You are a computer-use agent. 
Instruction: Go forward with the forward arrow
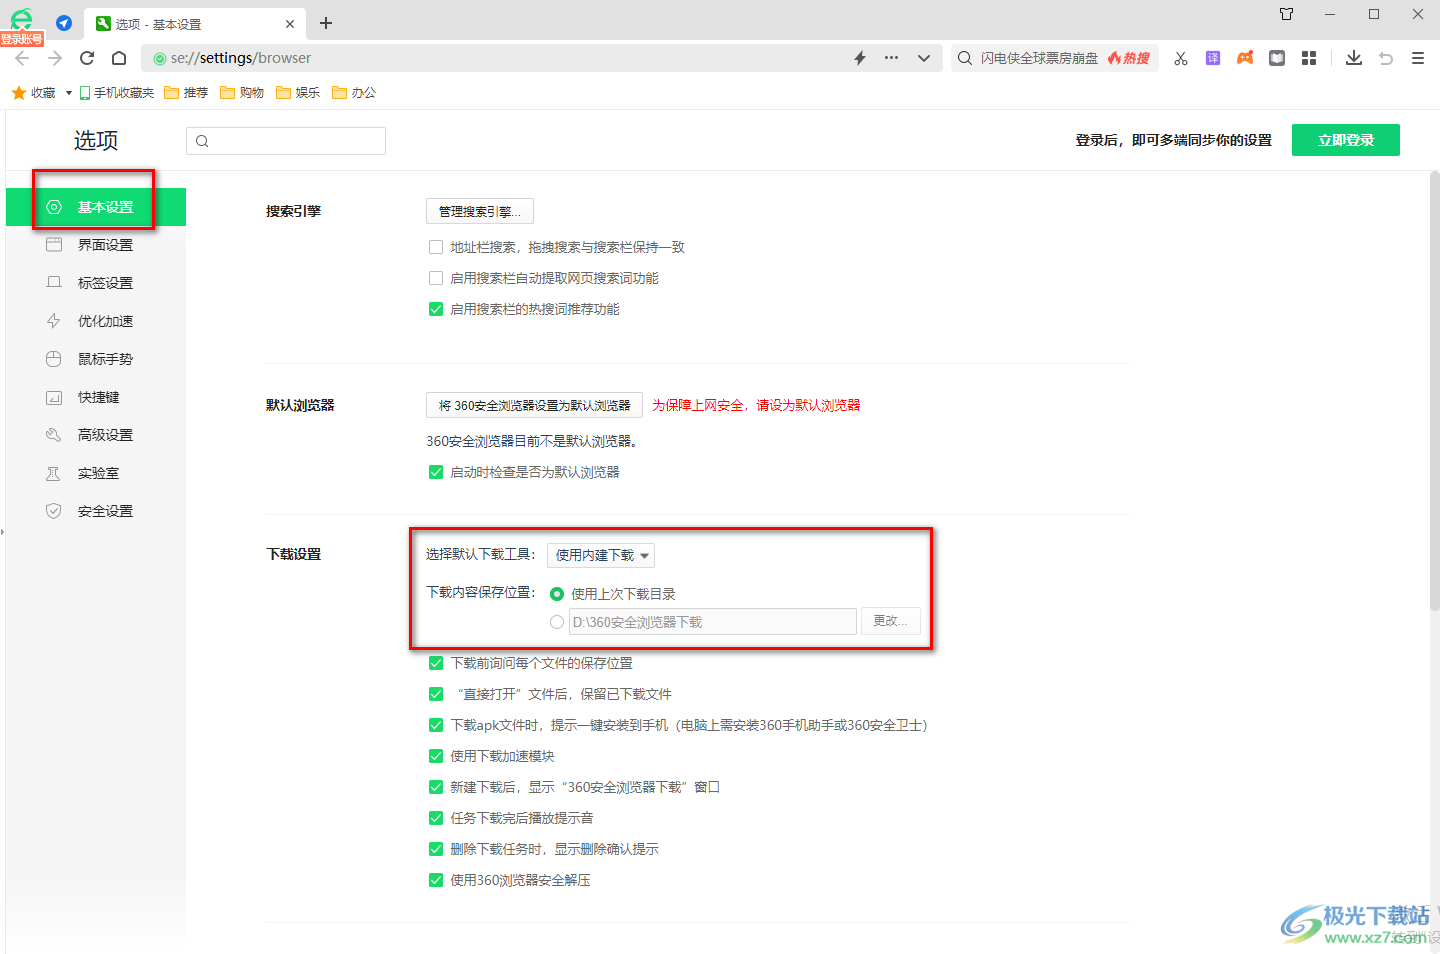click(55, 58)
